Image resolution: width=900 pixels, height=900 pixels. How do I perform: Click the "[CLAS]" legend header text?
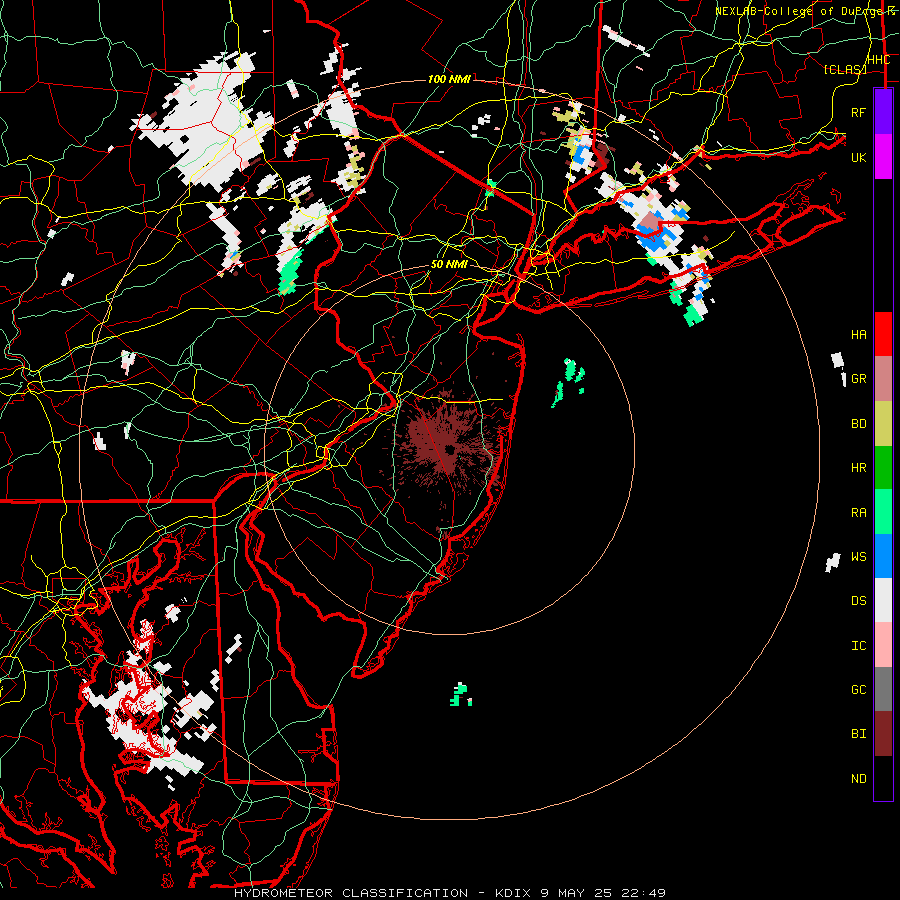click(x=845, y=69)
